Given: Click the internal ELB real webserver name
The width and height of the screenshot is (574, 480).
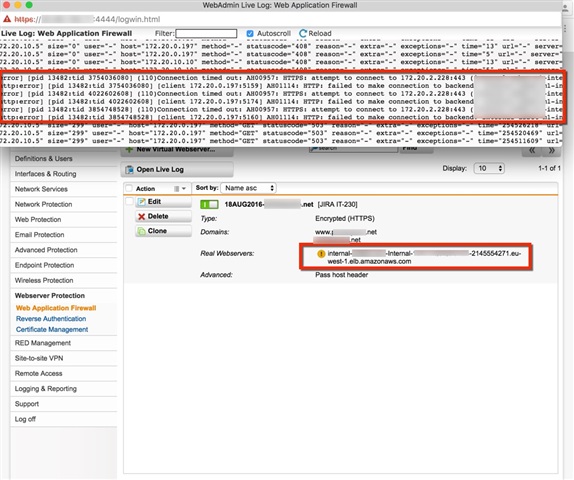Looking at the screenshot, I should [424, 257].
